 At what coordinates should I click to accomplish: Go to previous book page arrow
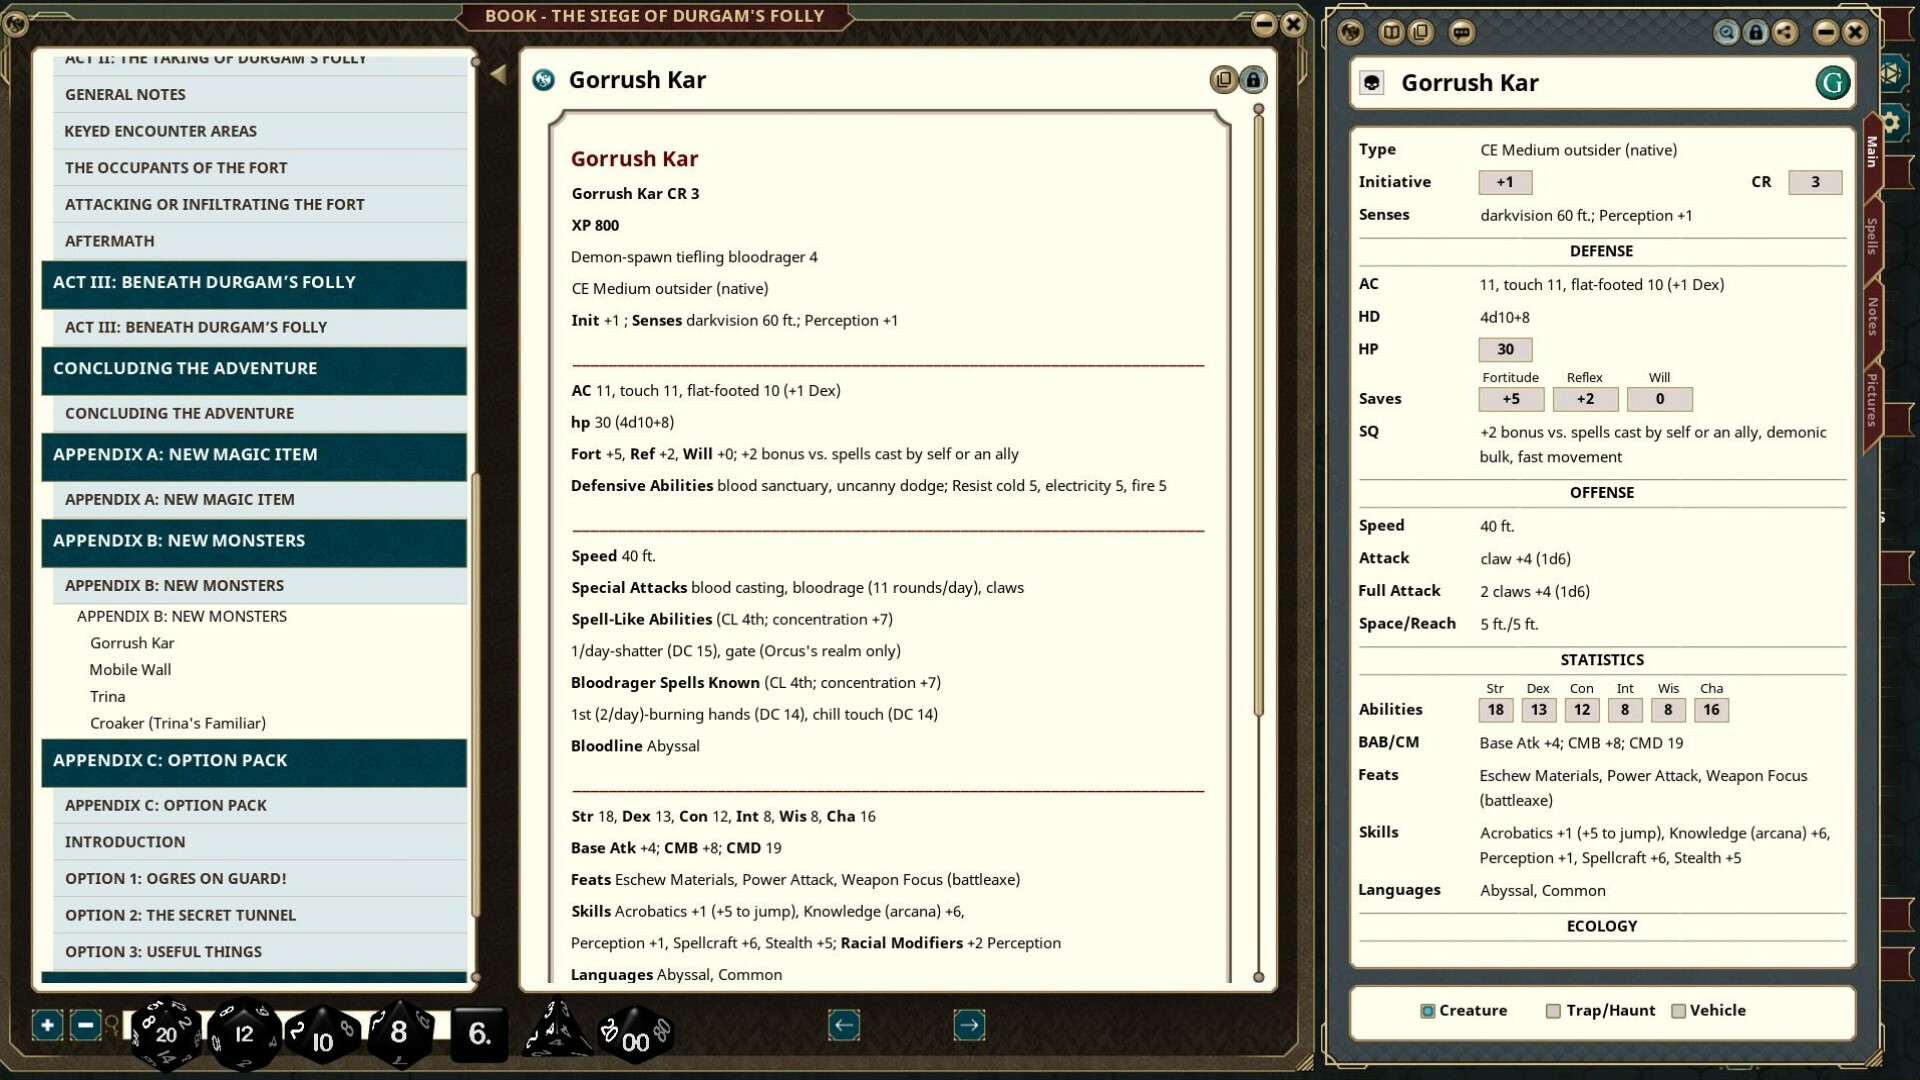click(844, 1025)
